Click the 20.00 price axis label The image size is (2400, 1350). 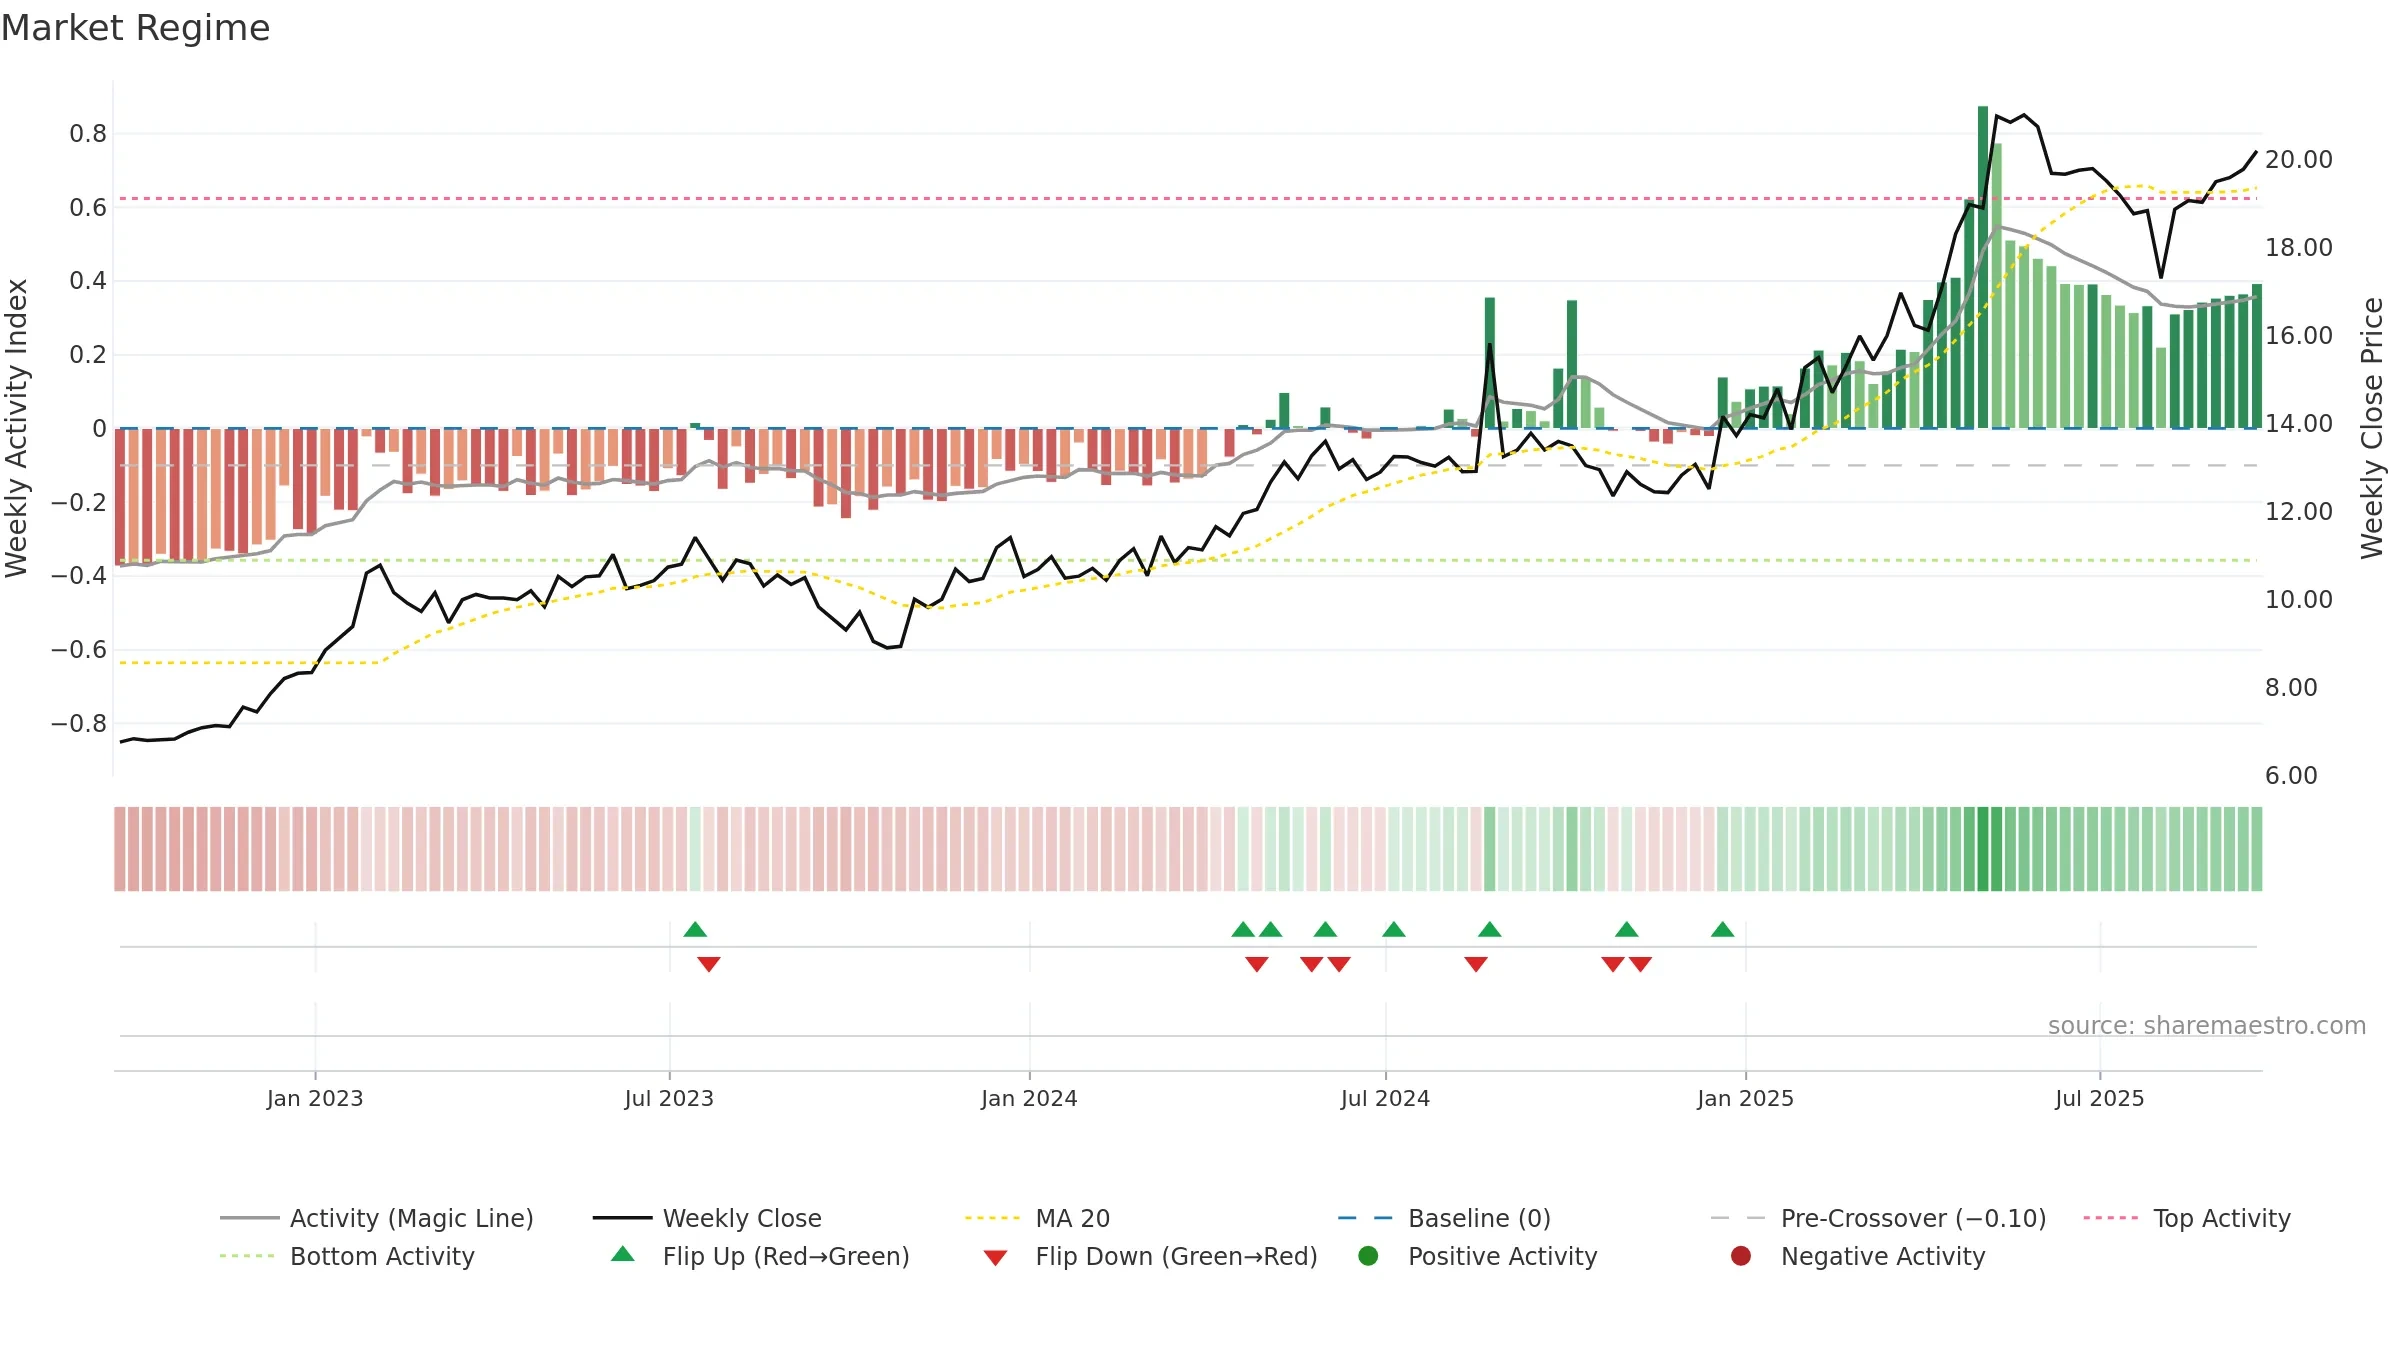tap(2298, 159)
